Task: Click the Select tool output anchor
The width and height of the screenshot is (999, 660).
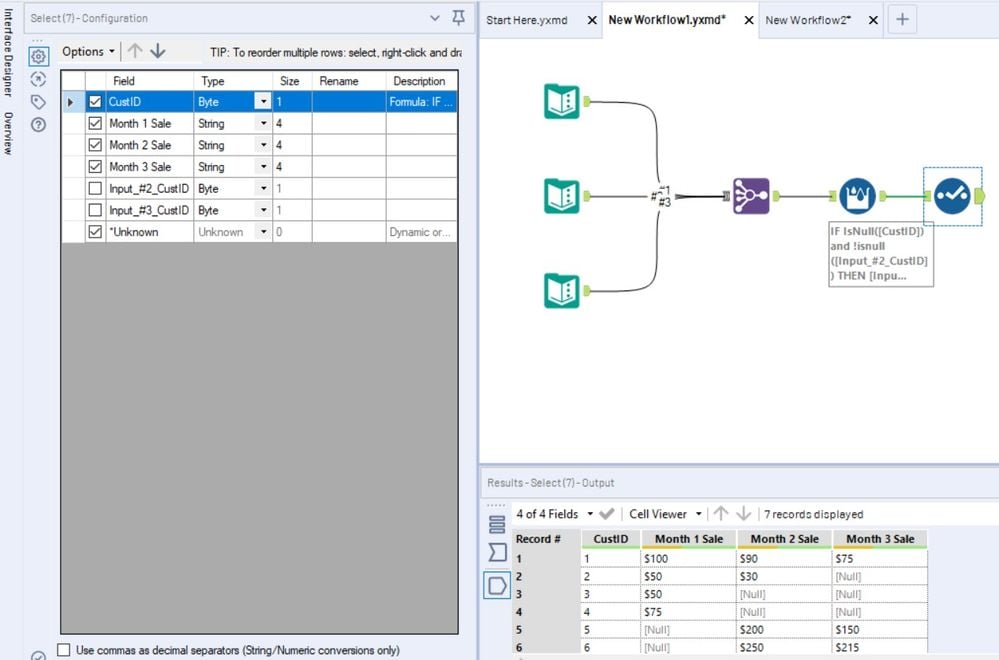Action: click(979, 196)
